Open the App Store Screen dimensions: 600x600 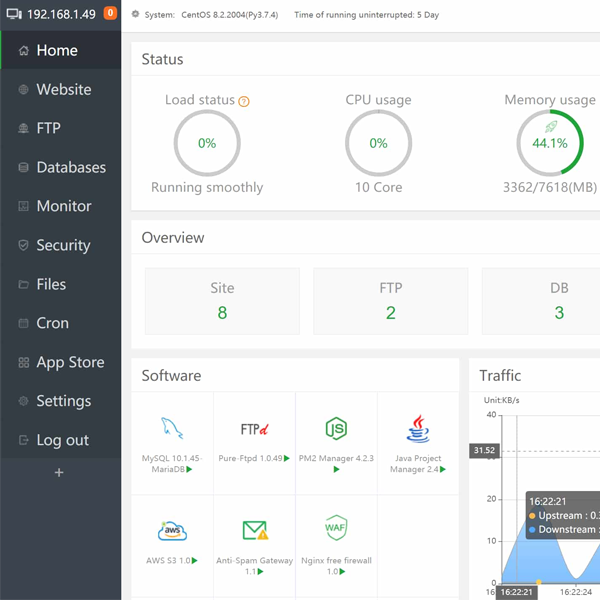coord(60,362)
